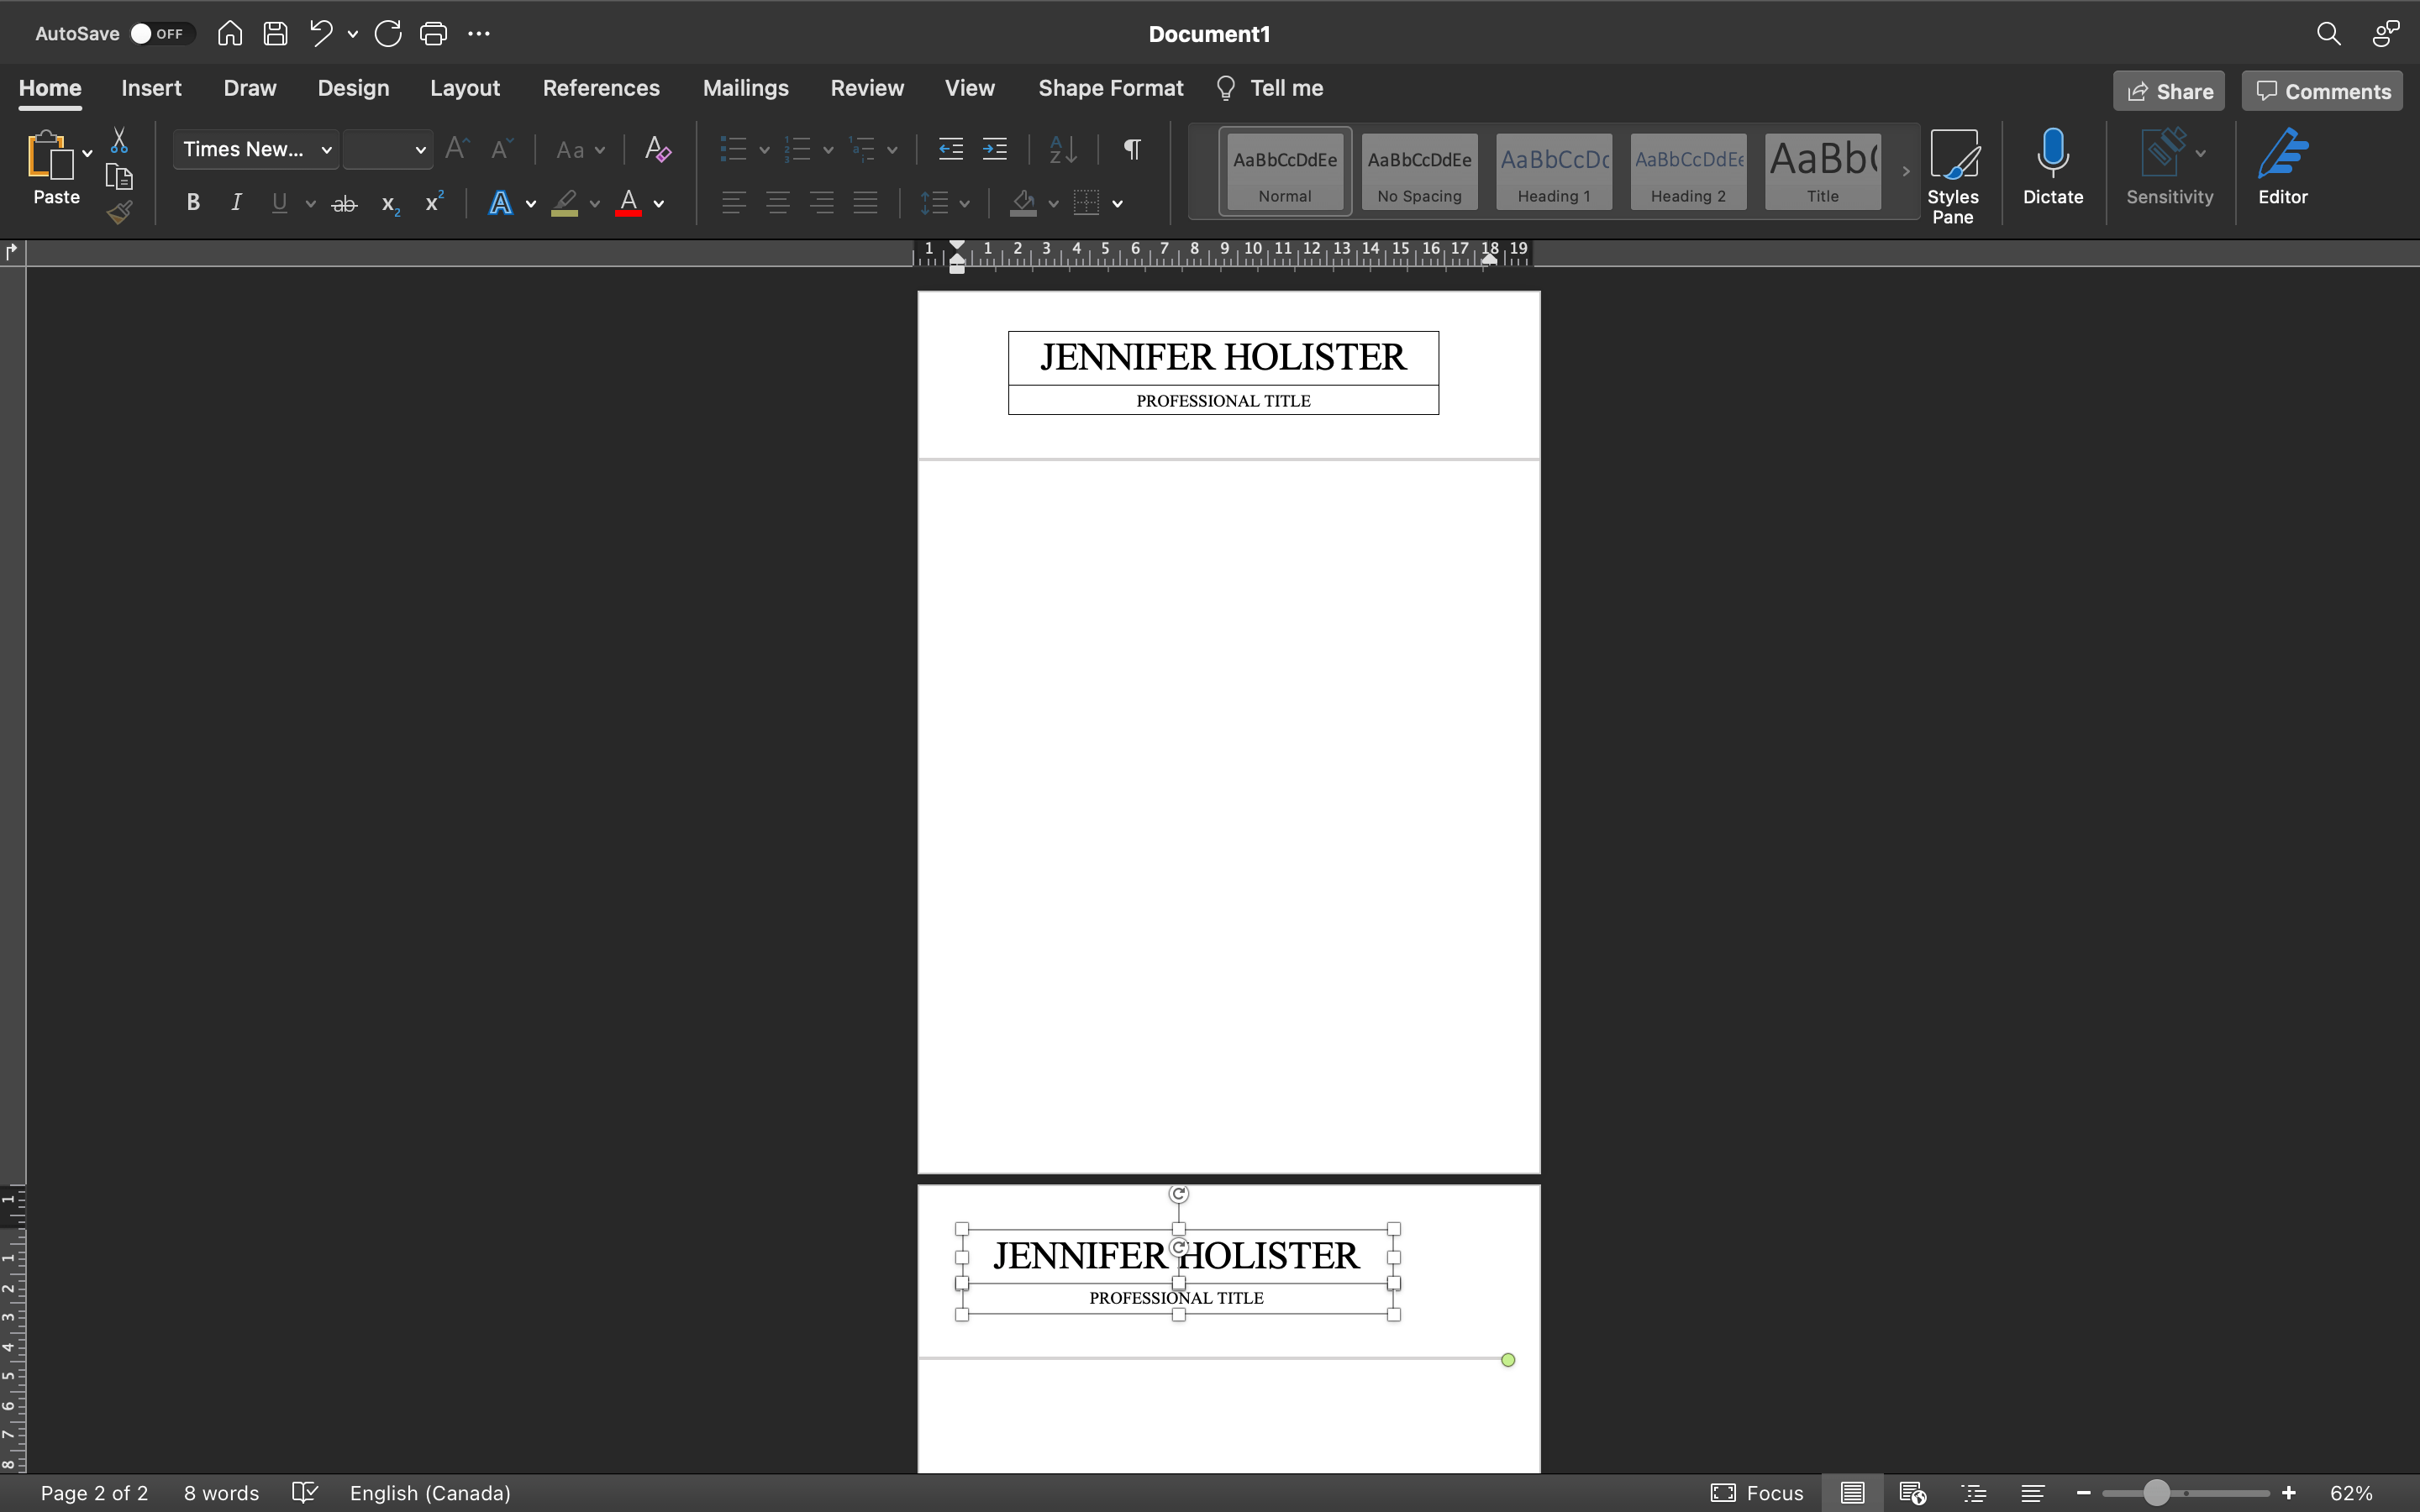Toggle Italic formatting
The width and height of the screenshot is (2420, 1512).
pyautogui.click(x=236, y=203)
